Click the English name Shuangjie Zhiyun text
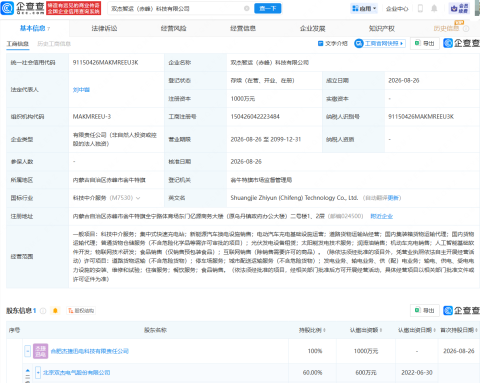The width and height of the screenshot is (480, 383). point(294,198)
